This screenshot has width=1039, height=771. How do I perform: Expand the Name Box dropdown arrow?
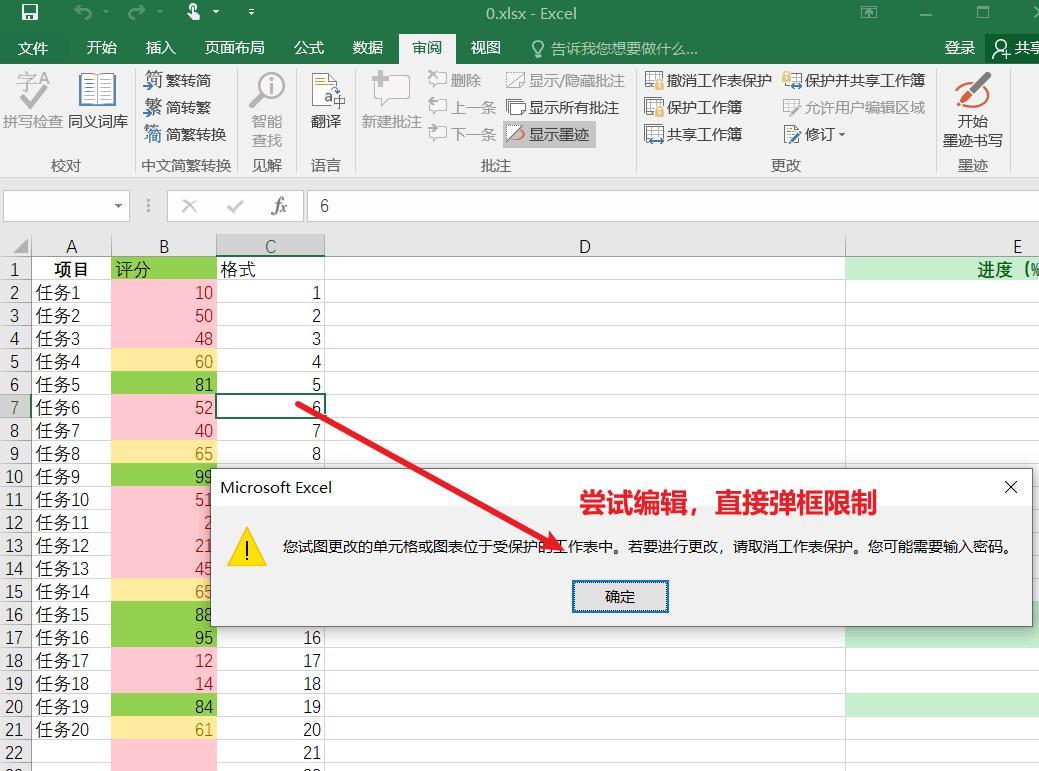coord(118,206)
